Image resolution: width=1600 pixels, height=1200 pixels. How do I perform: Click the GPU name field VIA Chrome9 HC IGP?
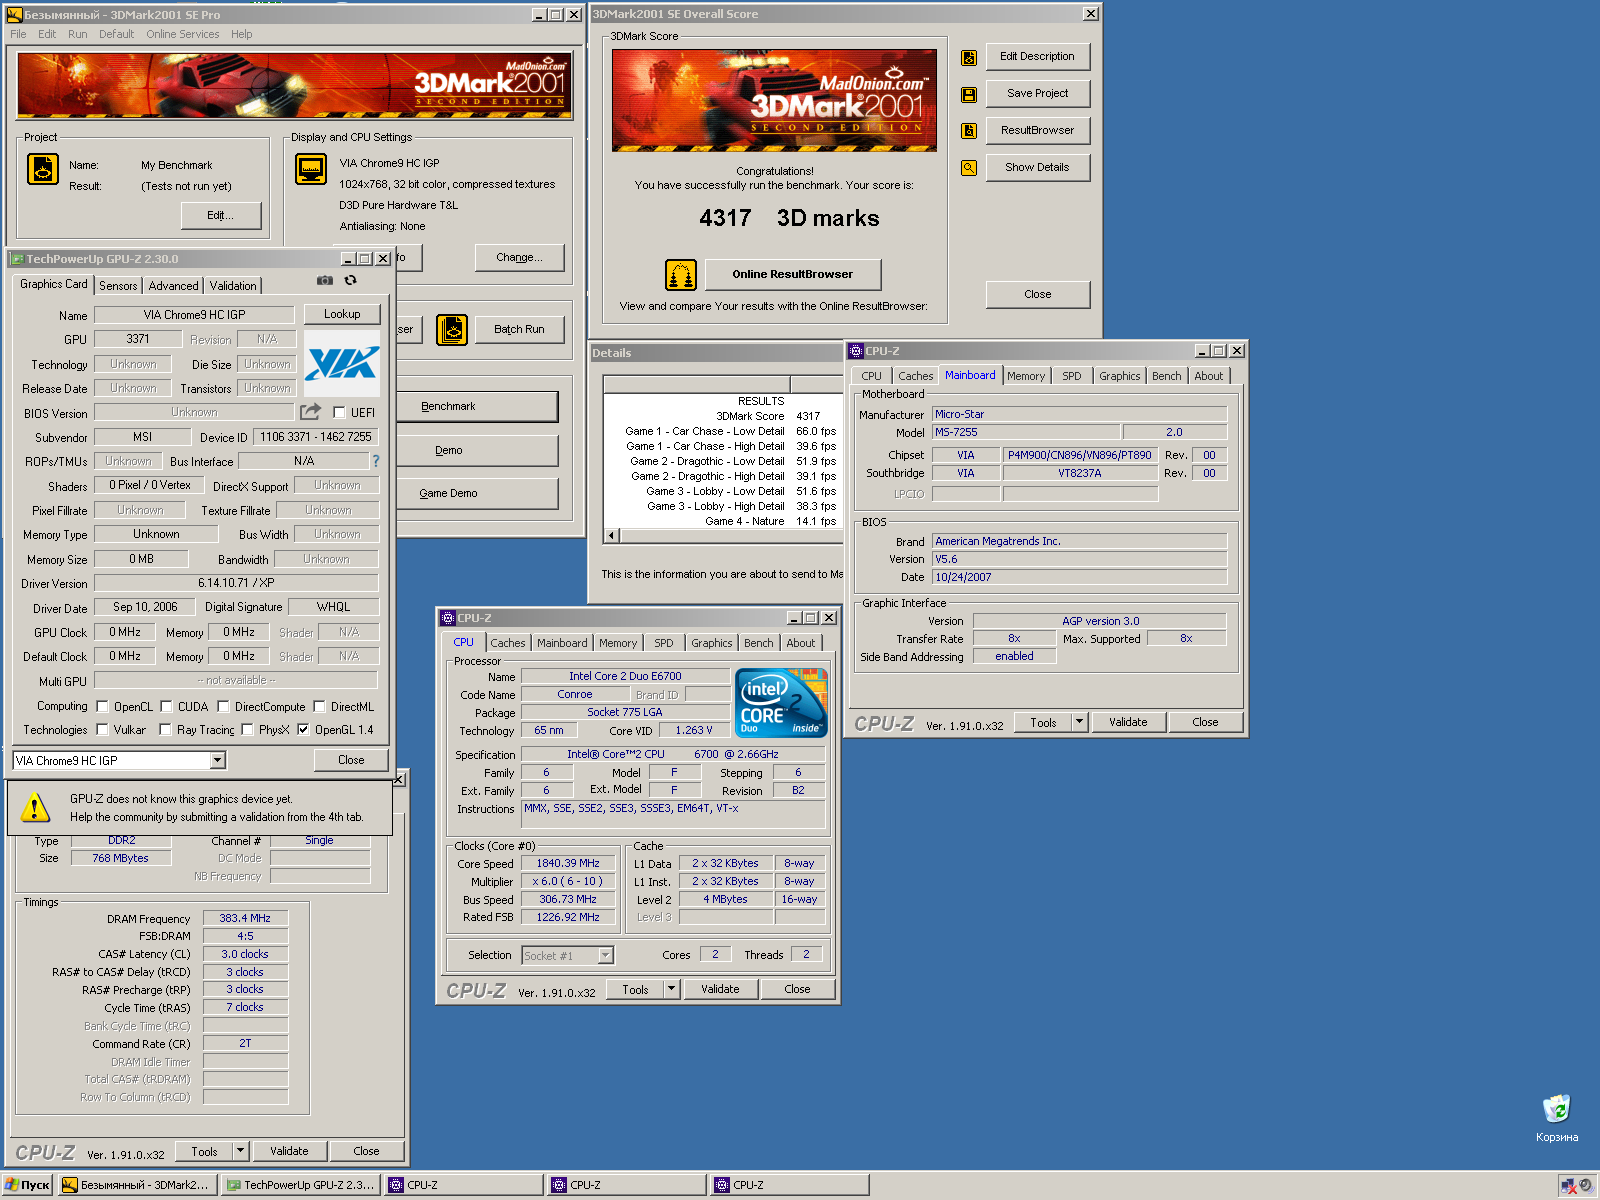[x=194, y=314]
